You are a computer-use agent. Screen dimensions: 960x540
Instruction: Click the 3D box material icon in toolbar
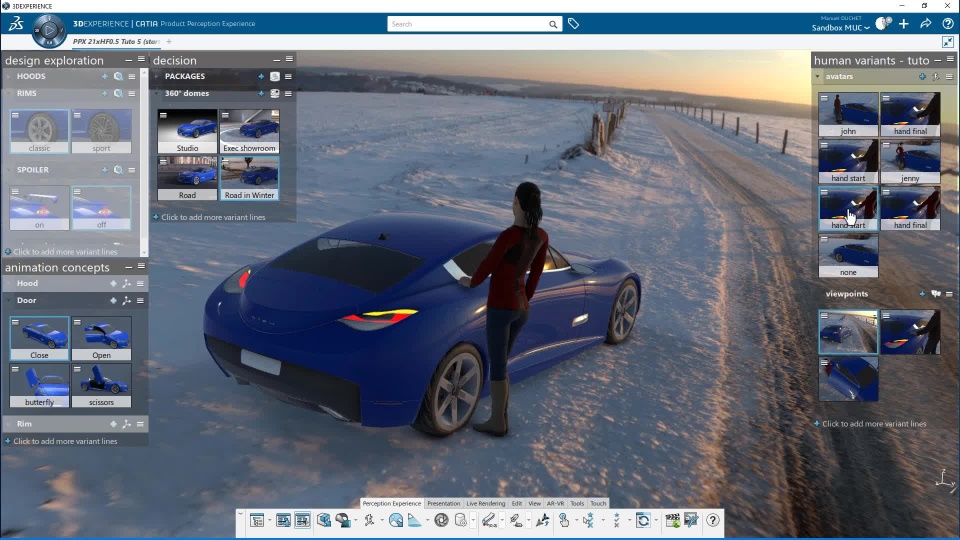[x=324, y=520]
